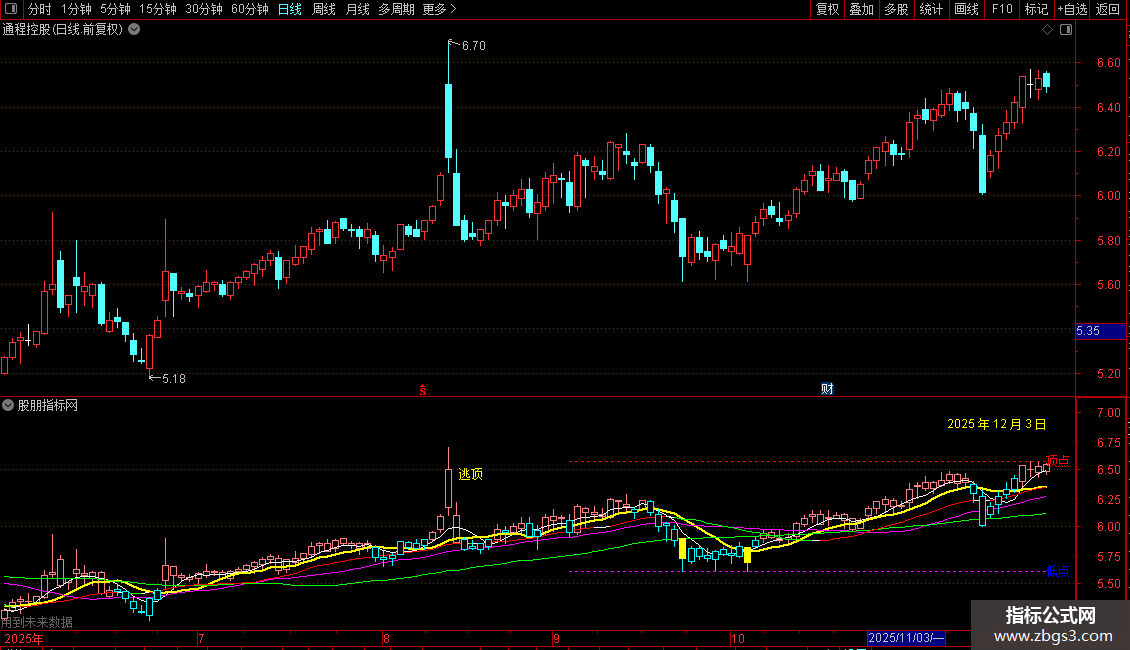Click the 复权 adjustment button
This screenshot has height=650, width=1130.
coord(827,9)
